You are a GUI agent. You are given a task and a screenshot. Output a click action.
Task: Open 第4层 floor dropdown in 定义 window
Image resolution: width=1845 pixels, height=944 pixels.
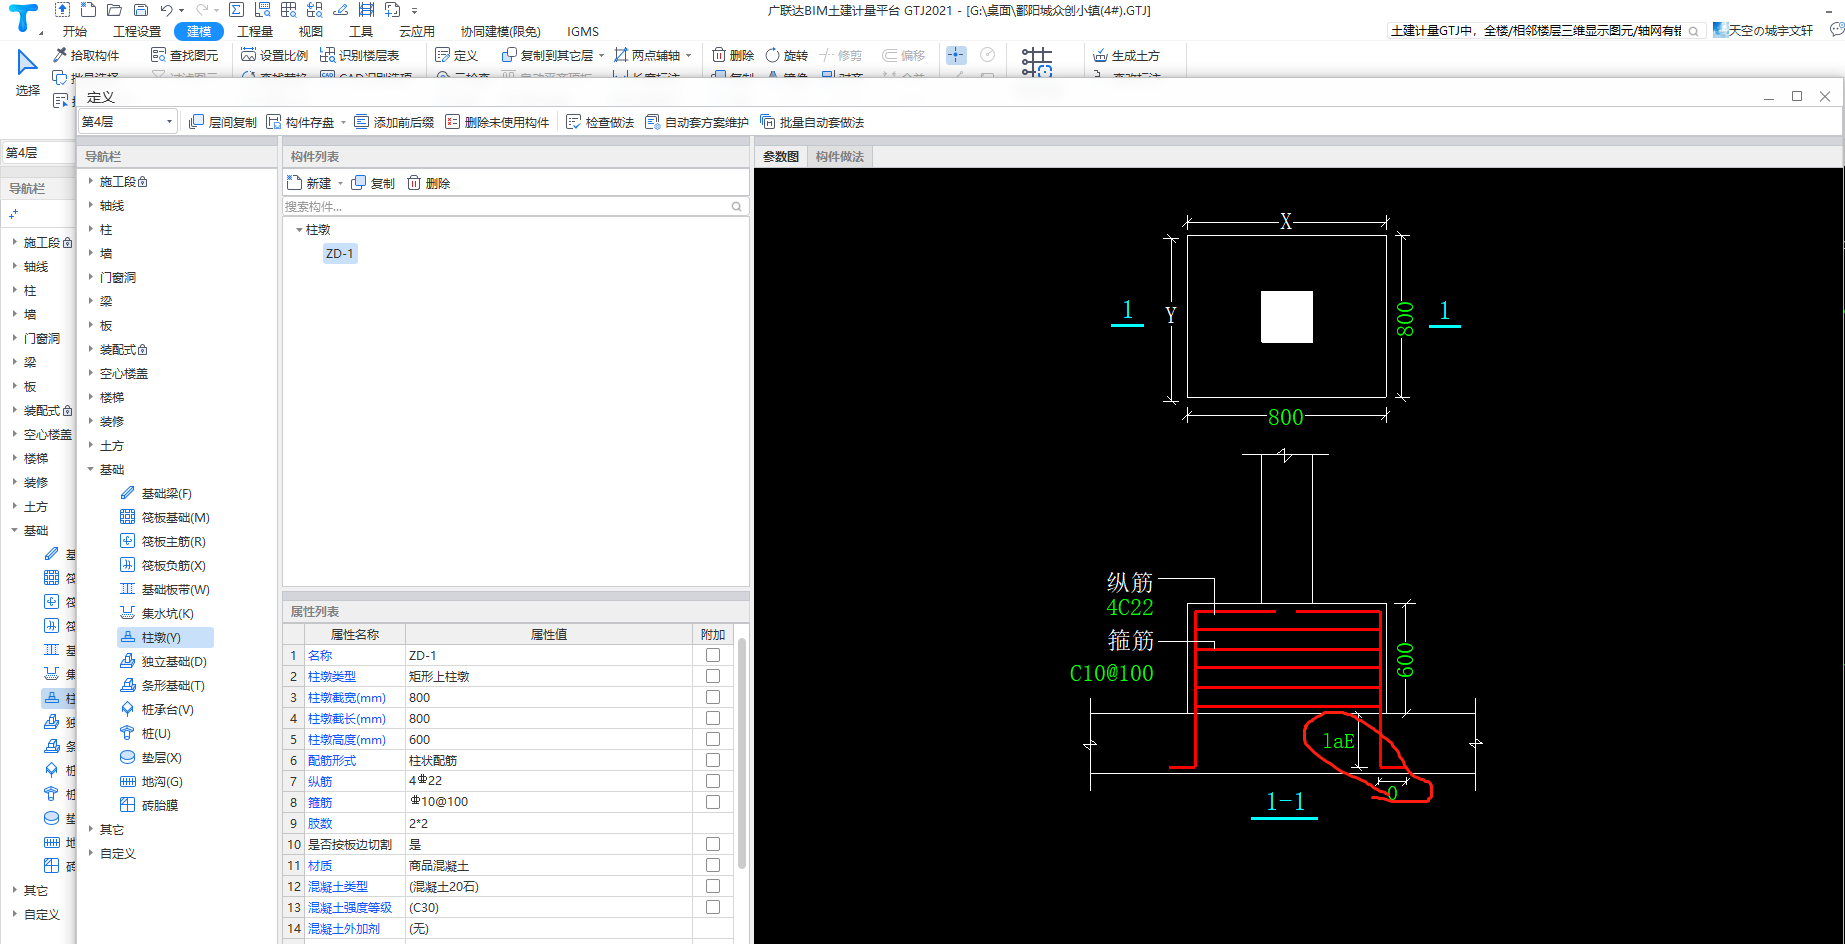(x=128, y=122)
